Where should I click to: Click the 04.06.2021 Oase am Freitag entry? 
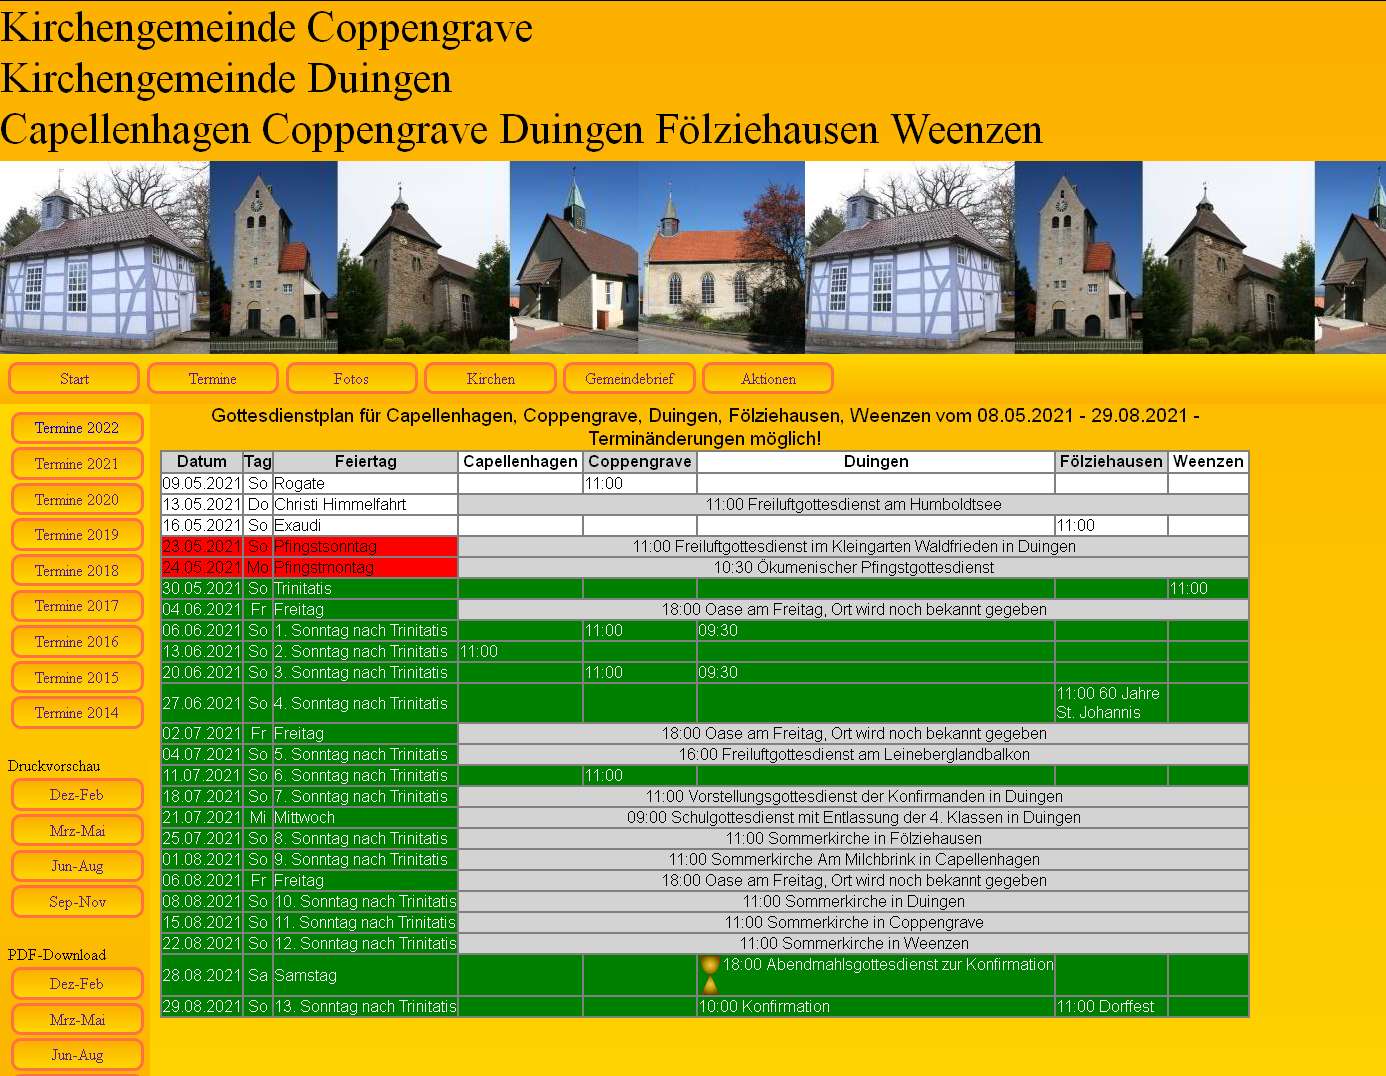[853, 609]
